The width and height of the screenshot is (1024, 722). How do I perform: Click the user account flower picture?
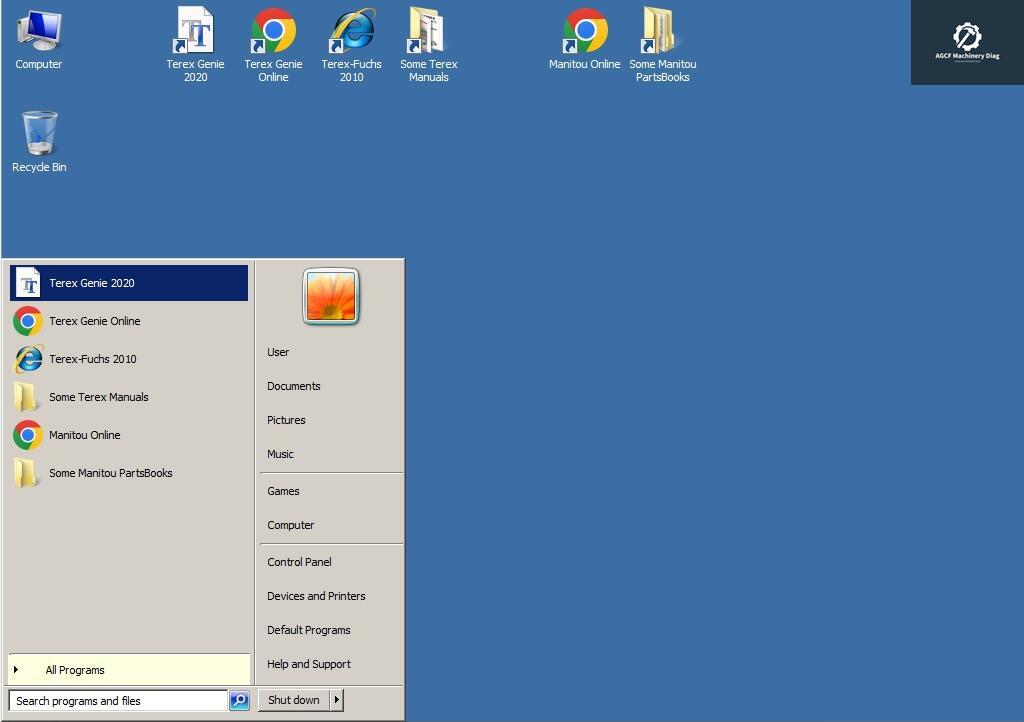(331, 296)
